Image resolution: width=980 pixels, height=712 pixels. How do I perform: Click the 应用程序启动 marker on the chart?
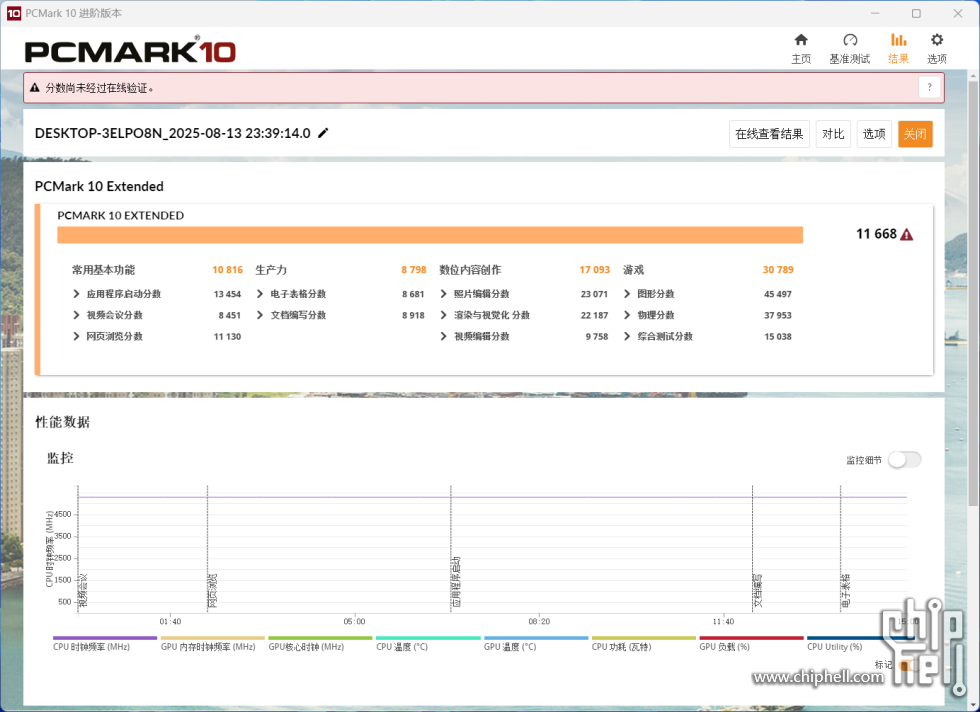(x=456, y=582)
